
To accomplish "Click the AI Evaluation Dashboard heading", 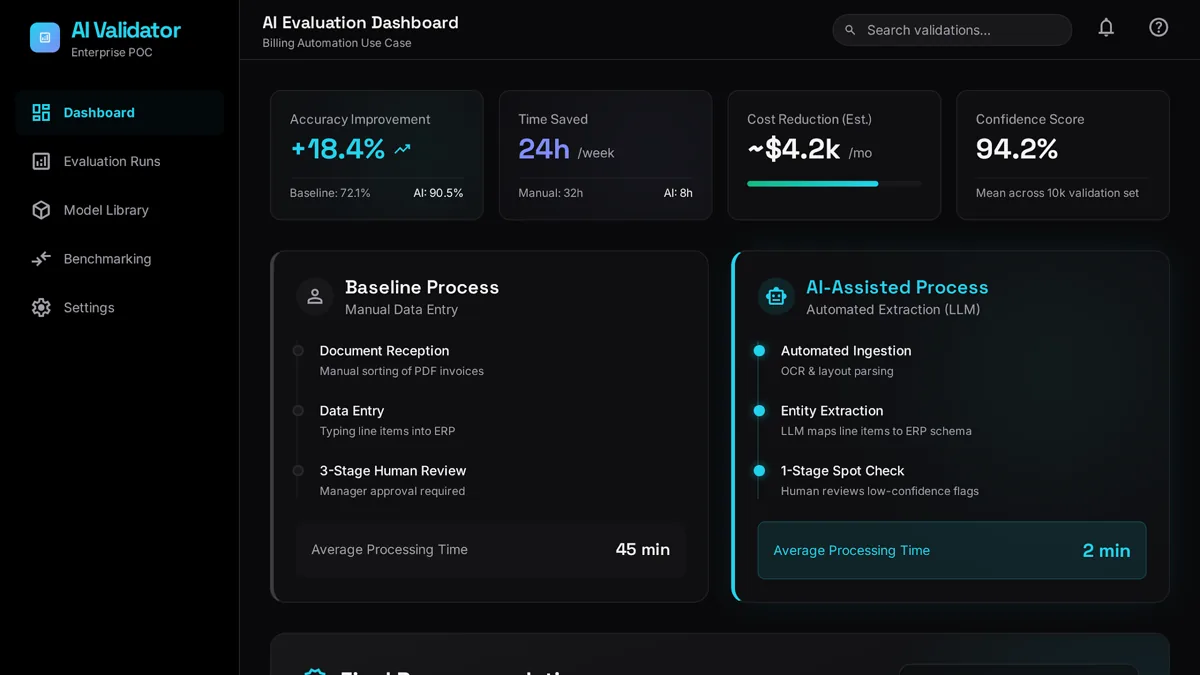I will 360,22.
